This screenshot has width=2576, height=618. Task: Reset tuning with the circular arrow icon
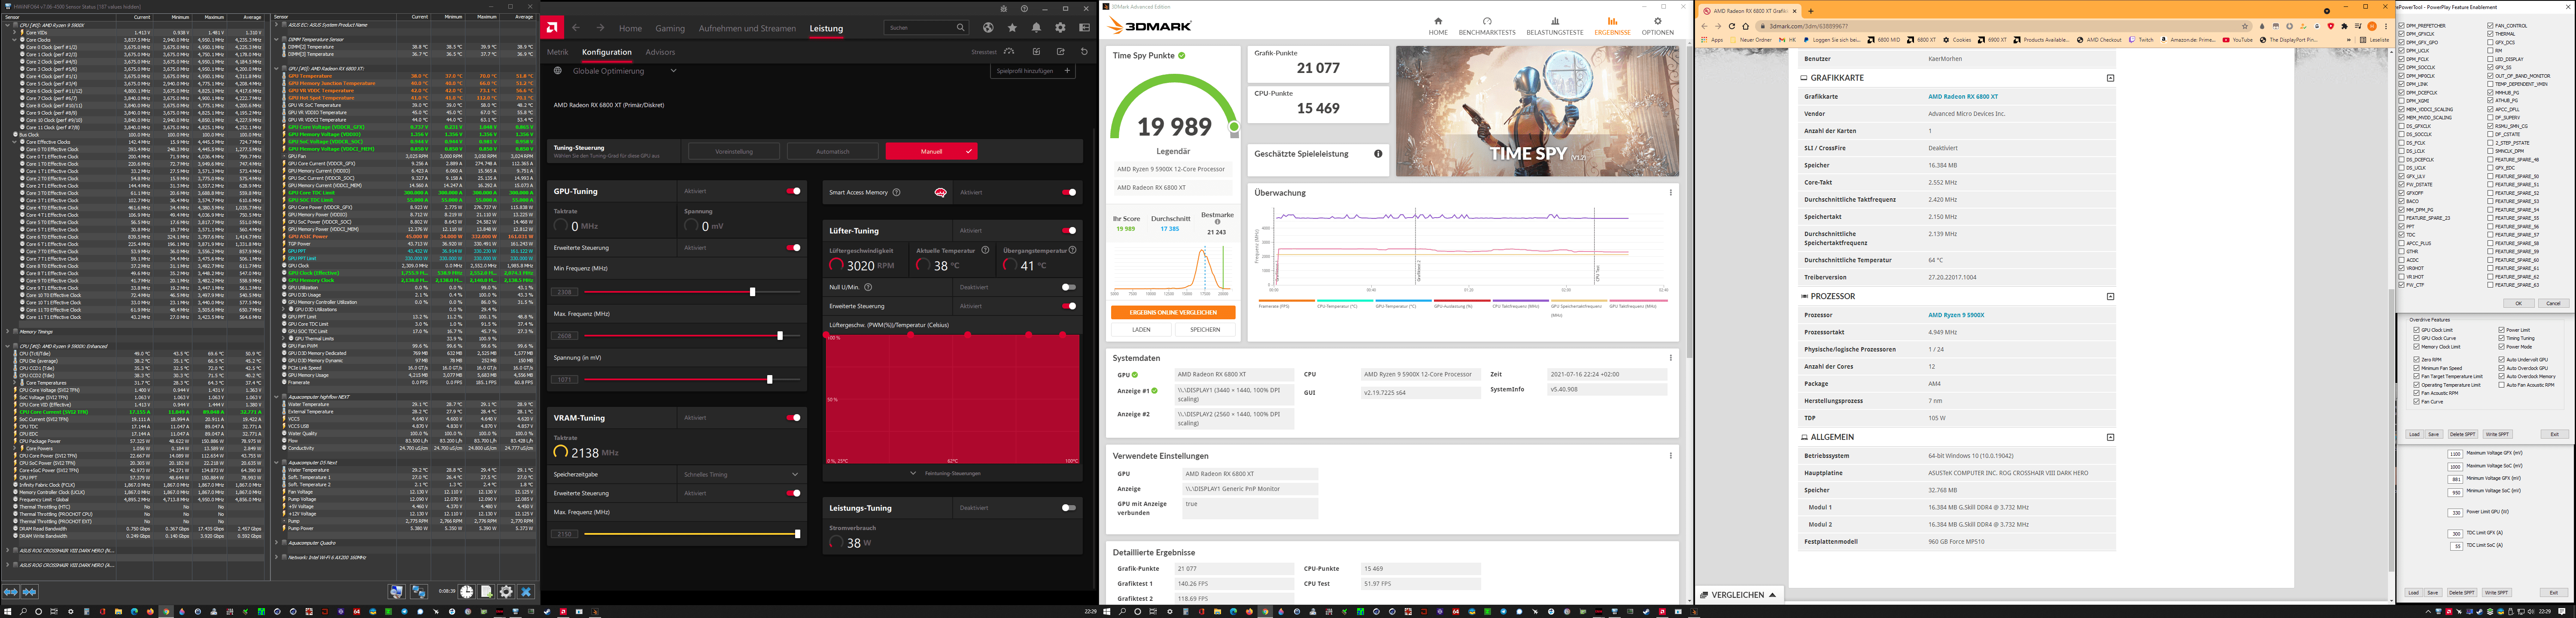pyautogui.click(x=1084, y=51)
